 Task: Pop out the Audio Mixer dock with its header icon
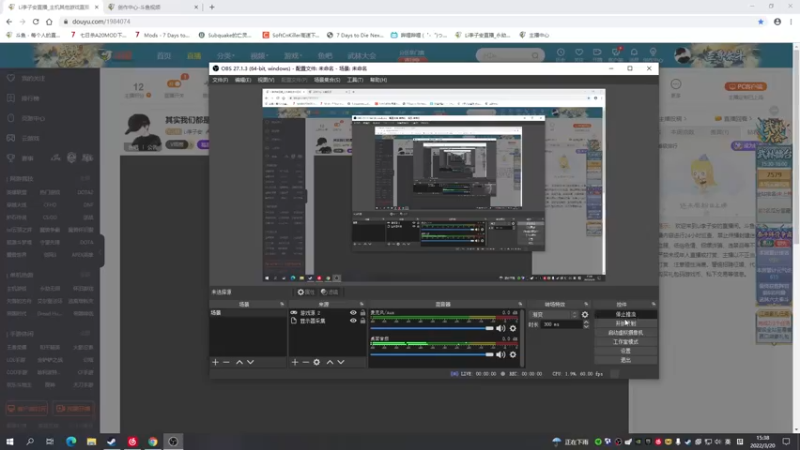520,304
